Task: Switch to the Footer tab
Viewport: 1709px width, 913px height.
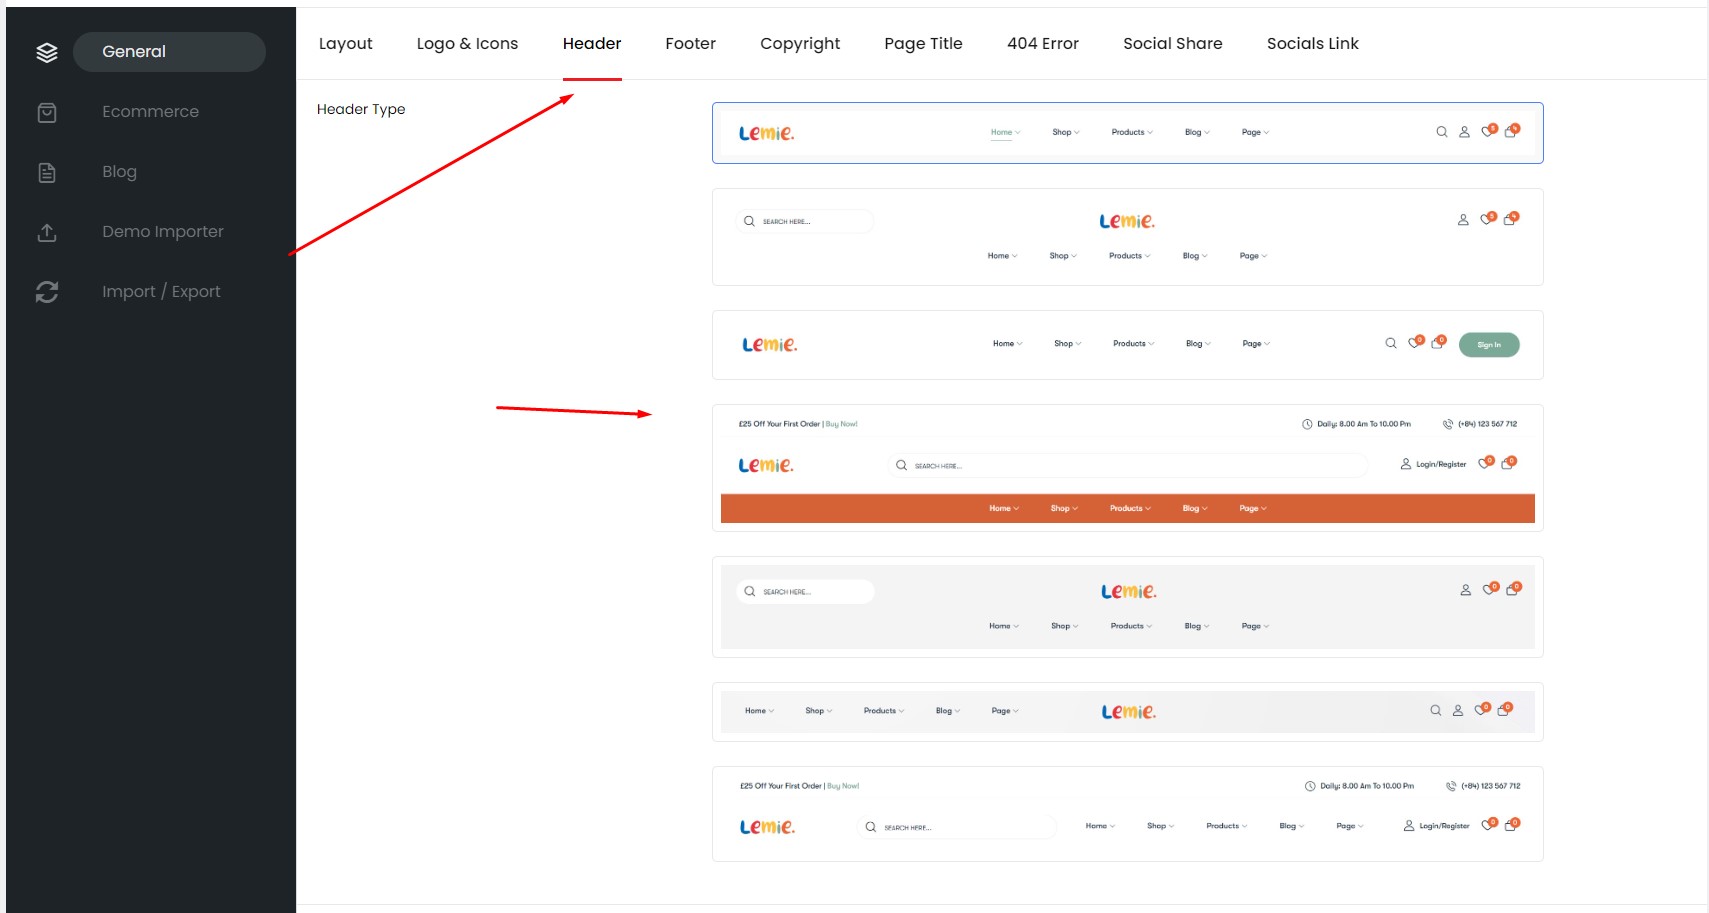Action: tap(690, 44)
